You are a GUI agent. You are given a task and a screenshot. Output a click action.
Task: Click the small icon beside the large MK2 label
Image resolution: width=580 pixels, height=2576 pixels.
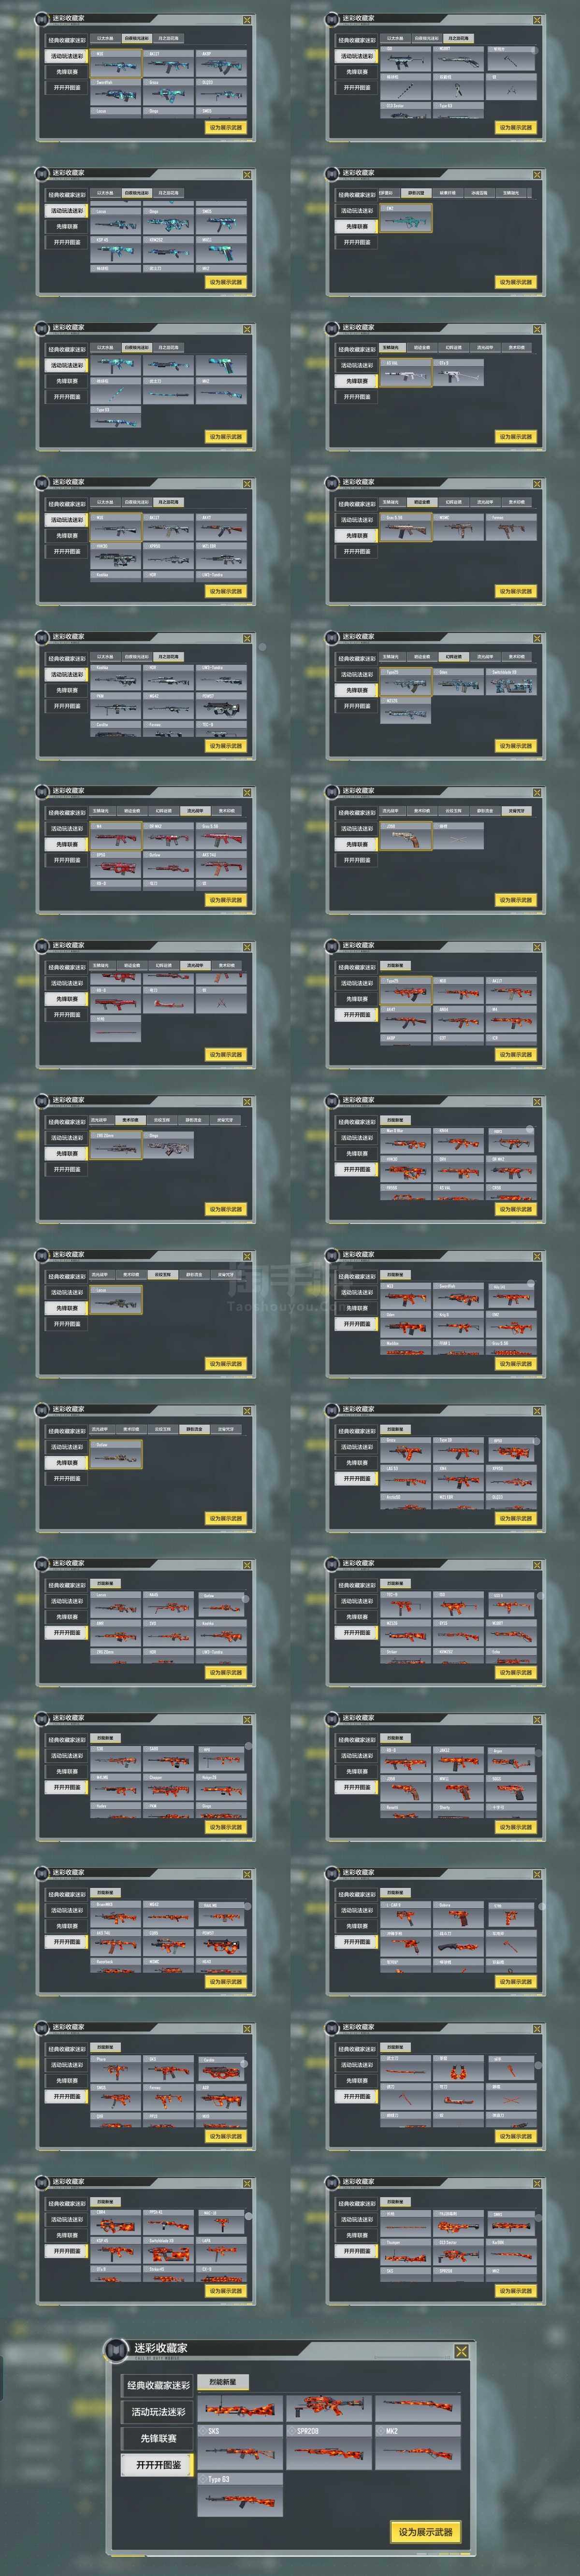(x=380, y=2431)
